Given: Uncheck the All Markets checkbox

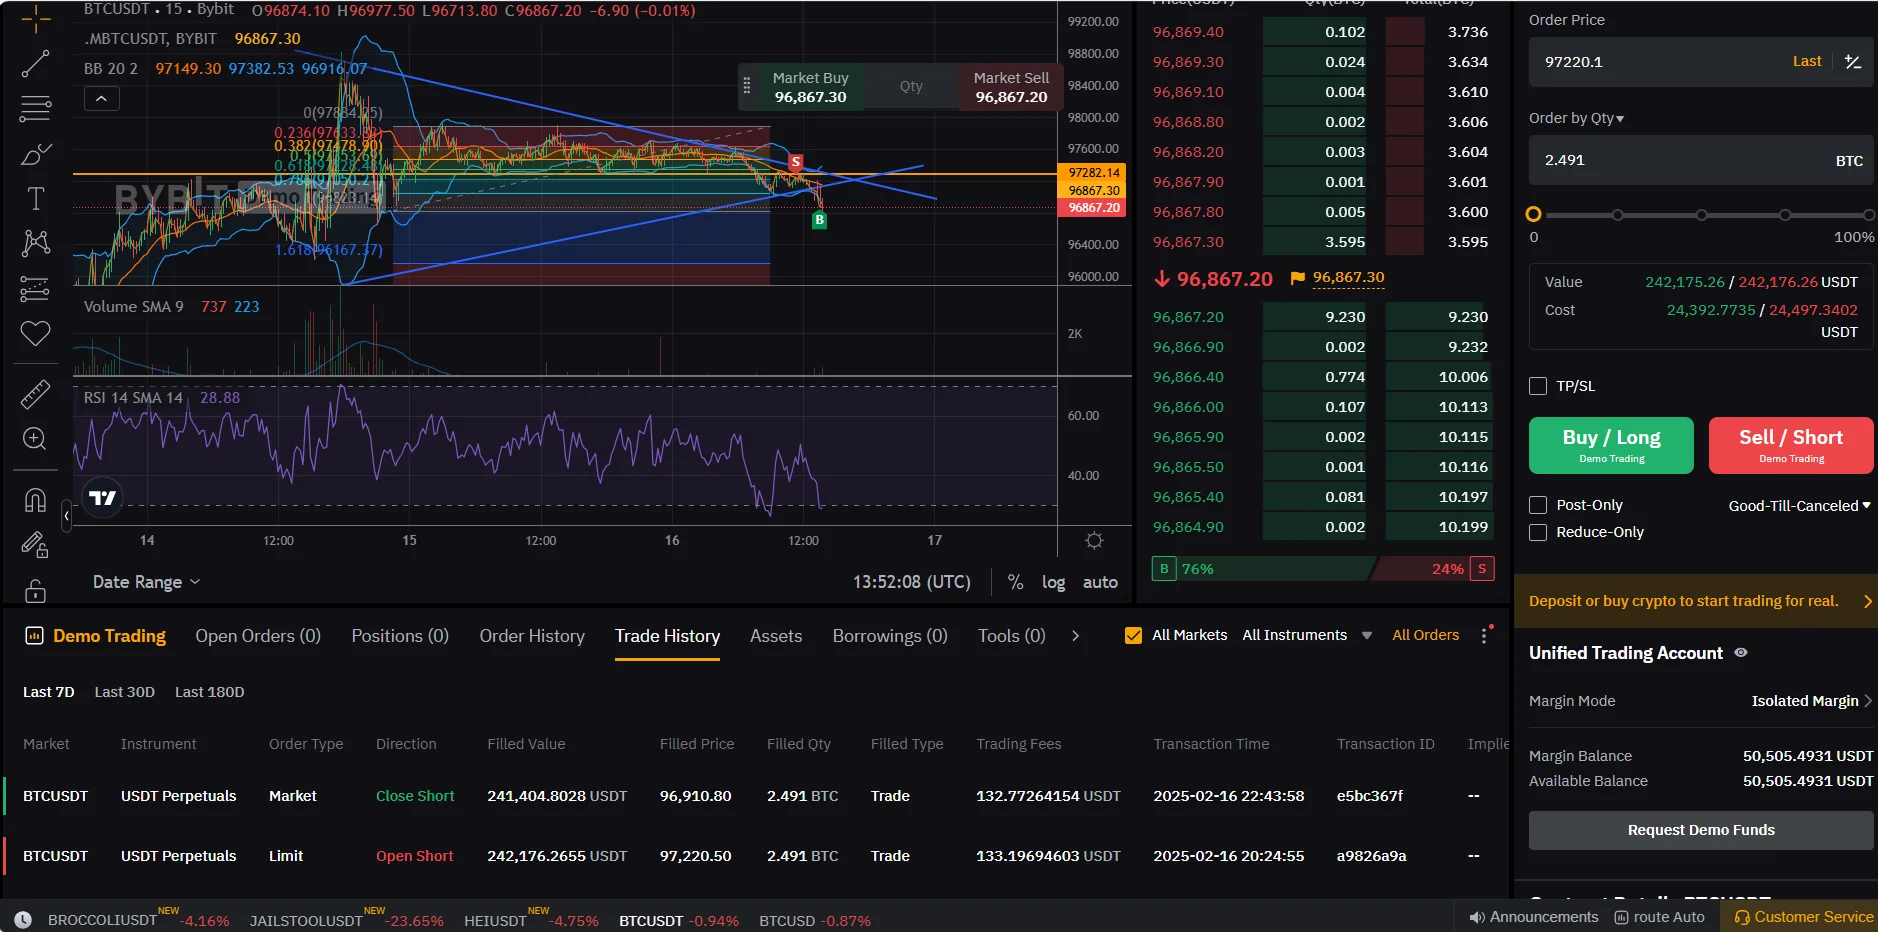Looking at the screenshot, I should point(1133,635).
